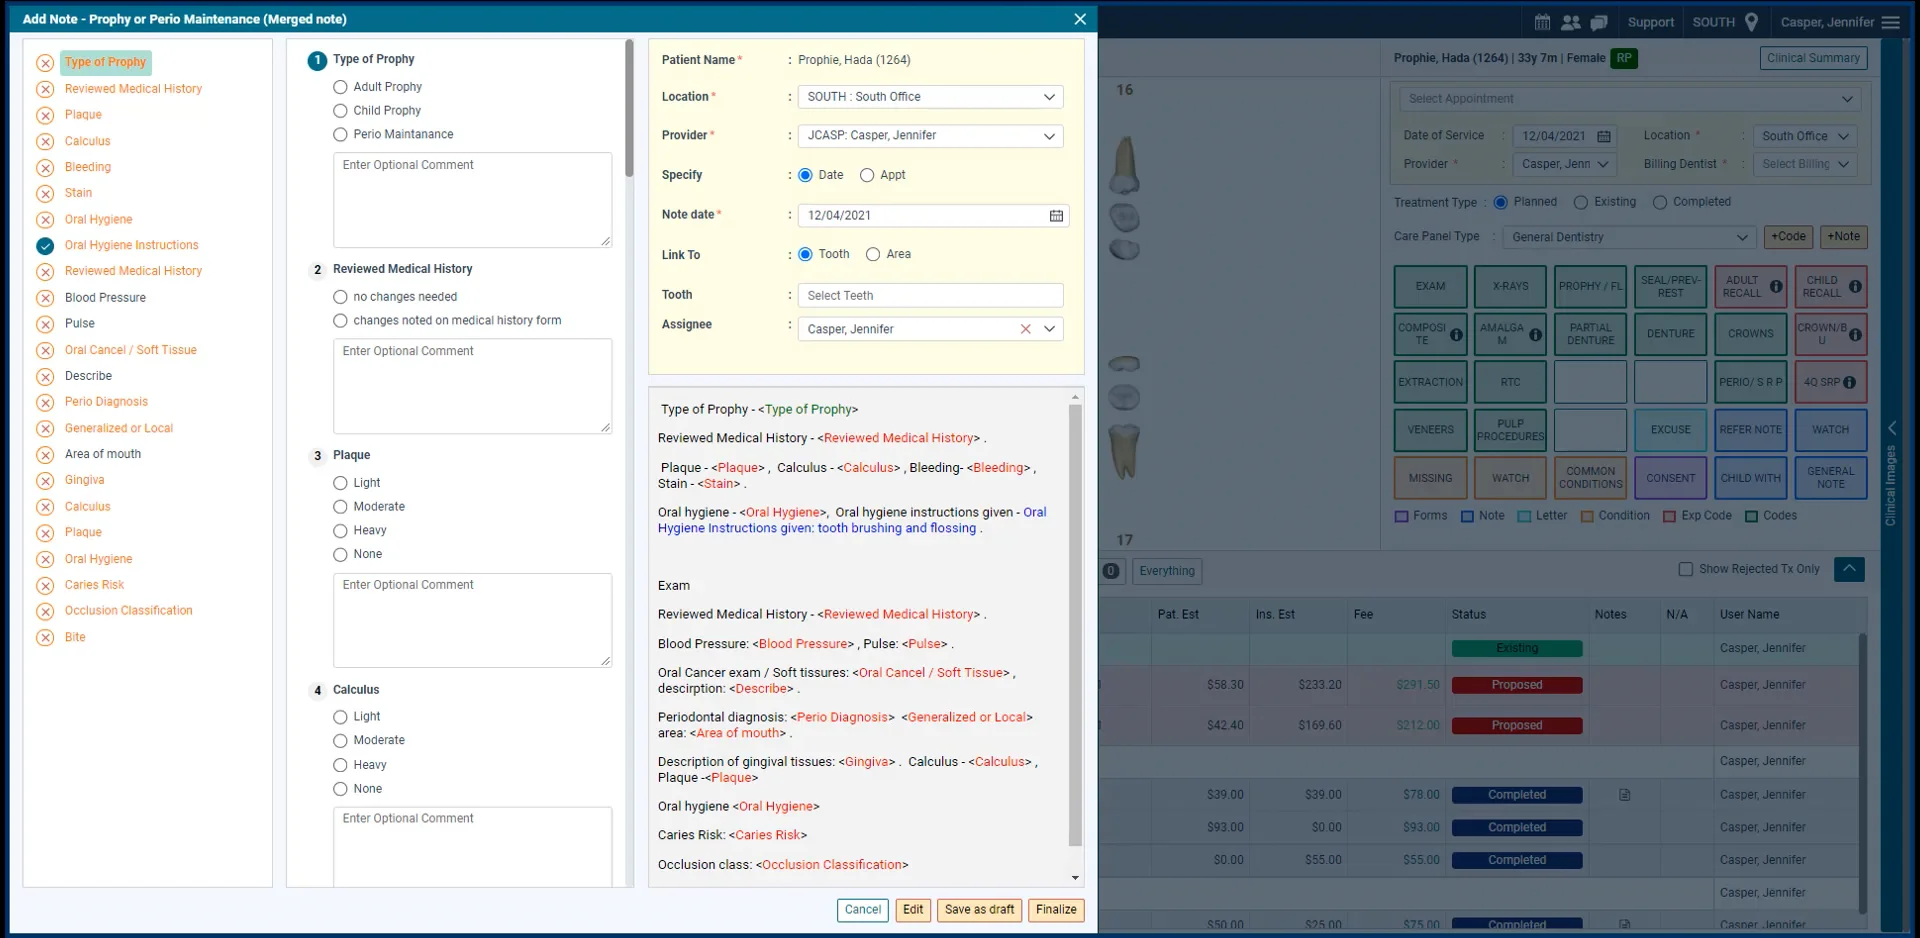Click the info icon on ADULT RECALL tile

click(x=1776, y=286)
